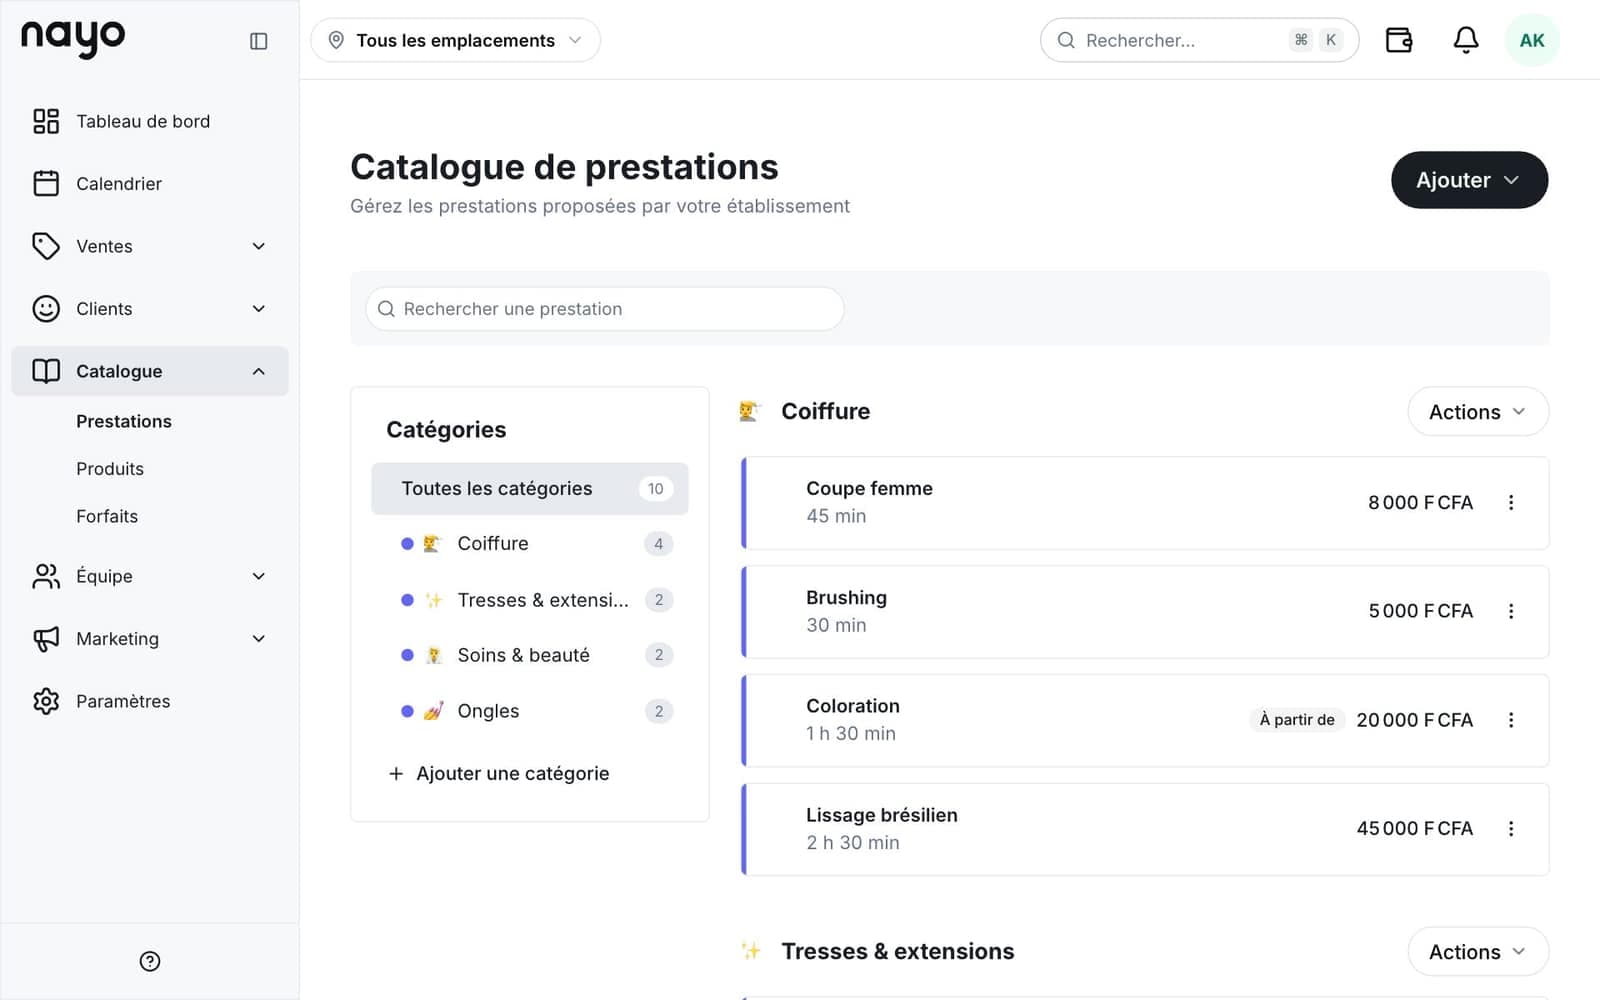Open the Tous les emplacements location dropdown

coord(455,40)
